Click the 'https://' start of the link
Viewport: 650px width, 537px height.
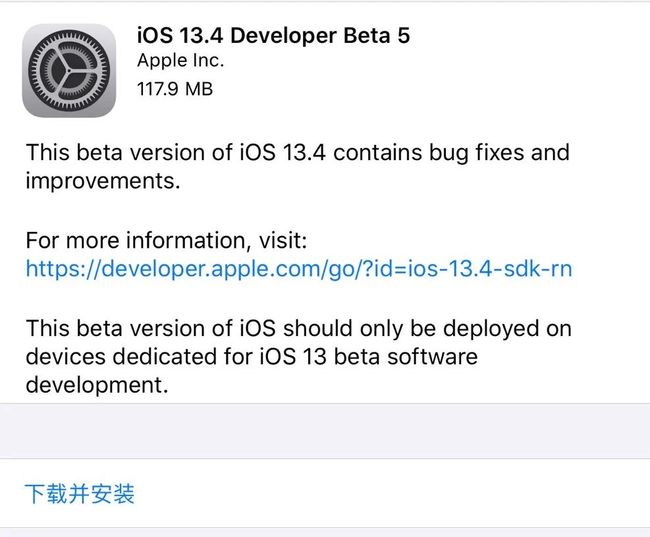[x=63, y=269]
